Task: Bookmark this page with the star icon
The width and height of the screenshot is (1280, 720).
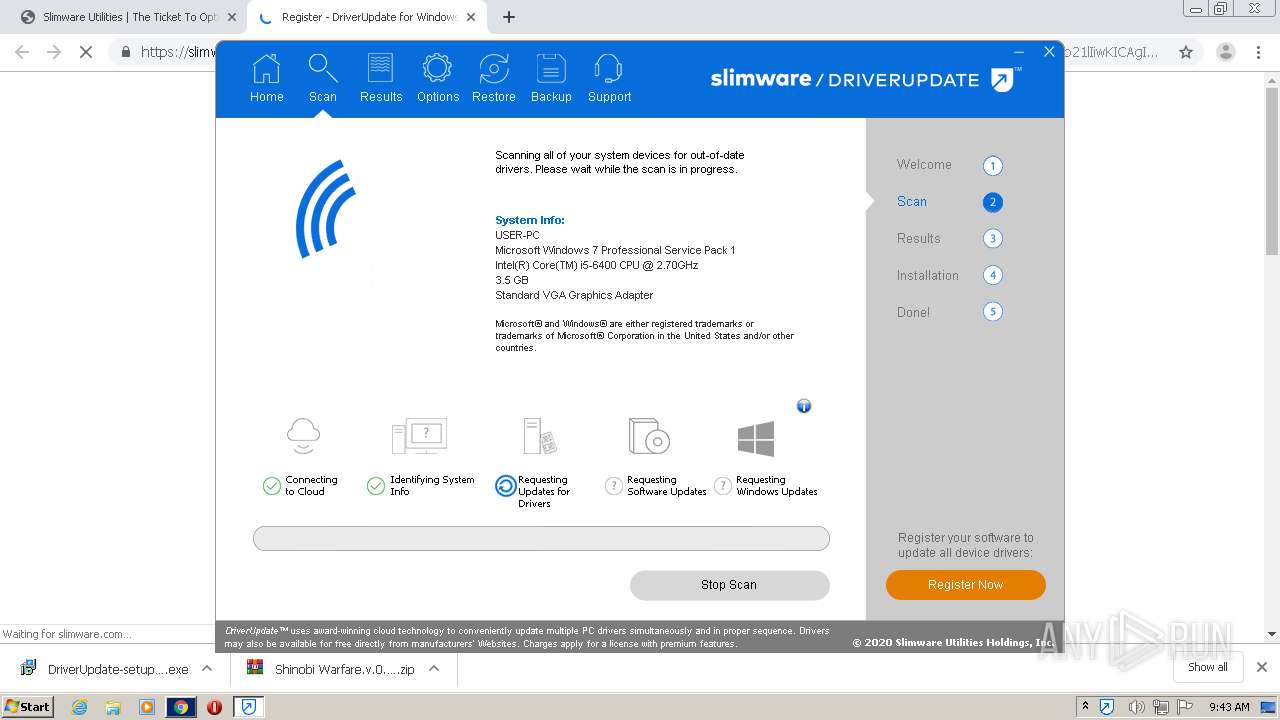Action: (1185, 52)
